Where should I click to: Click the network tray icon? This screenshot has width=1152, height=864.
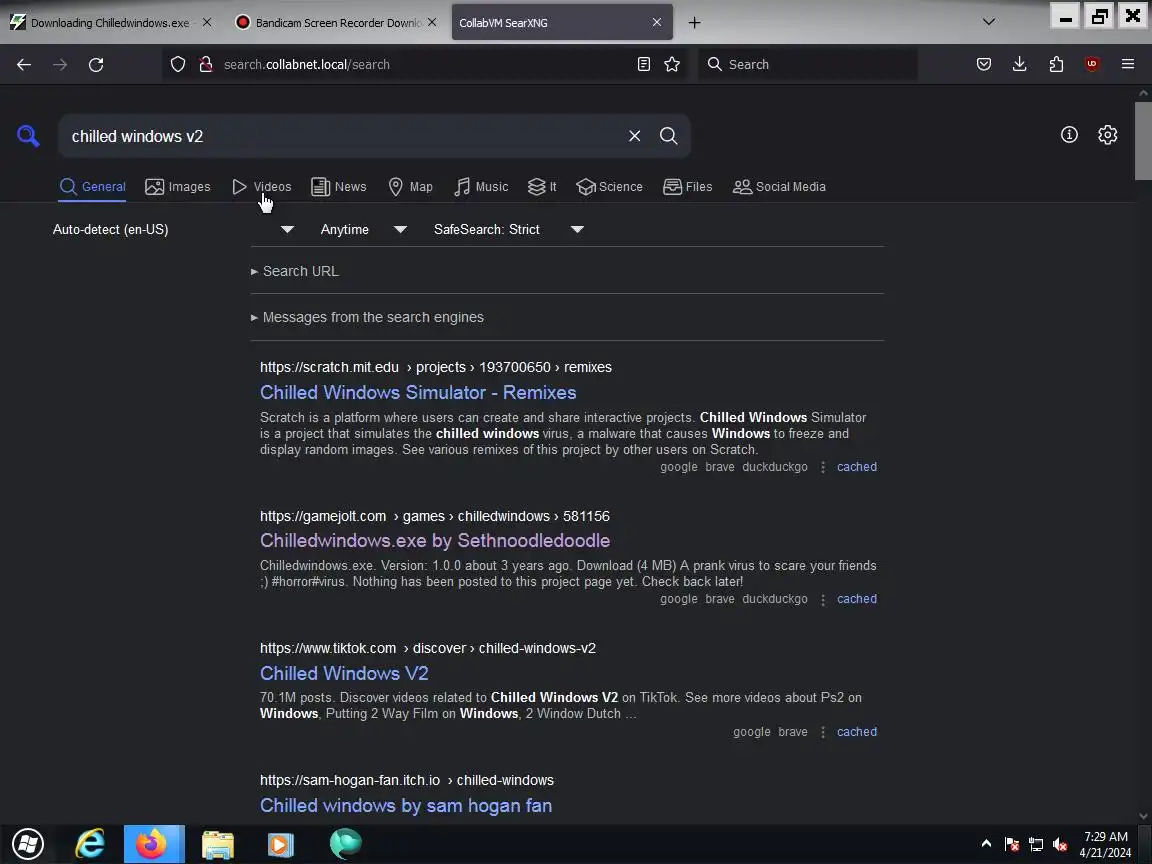point(1036,844)
